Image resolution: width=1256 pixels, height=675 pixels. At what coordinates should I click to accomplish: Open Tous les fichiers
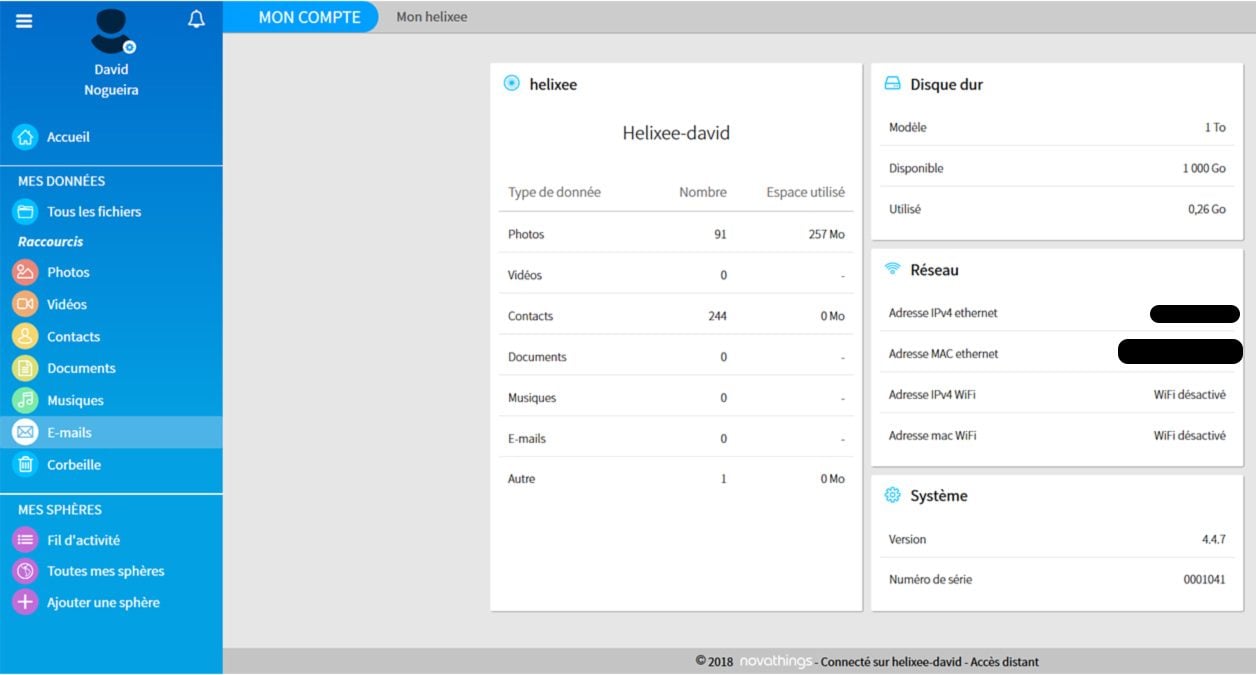point(94,212)
